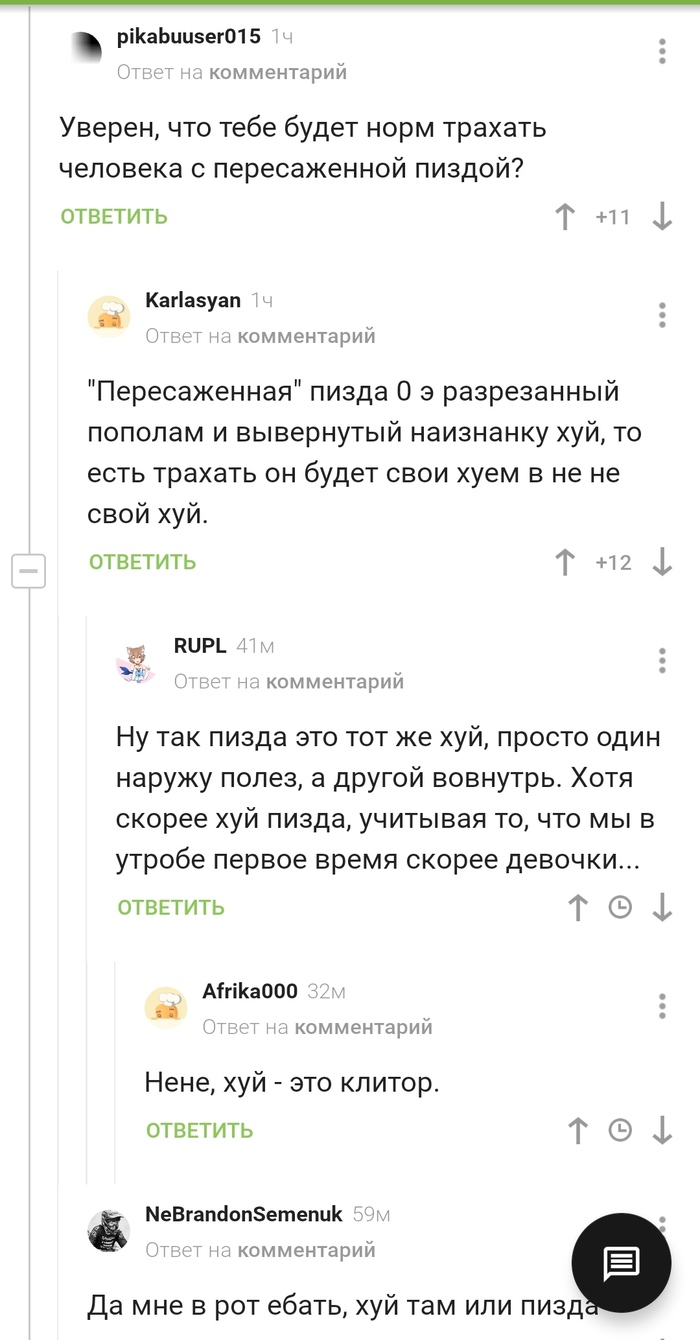
Task: Open three-dot menu on RUPL's comment
Action: (x=662, y=660)
